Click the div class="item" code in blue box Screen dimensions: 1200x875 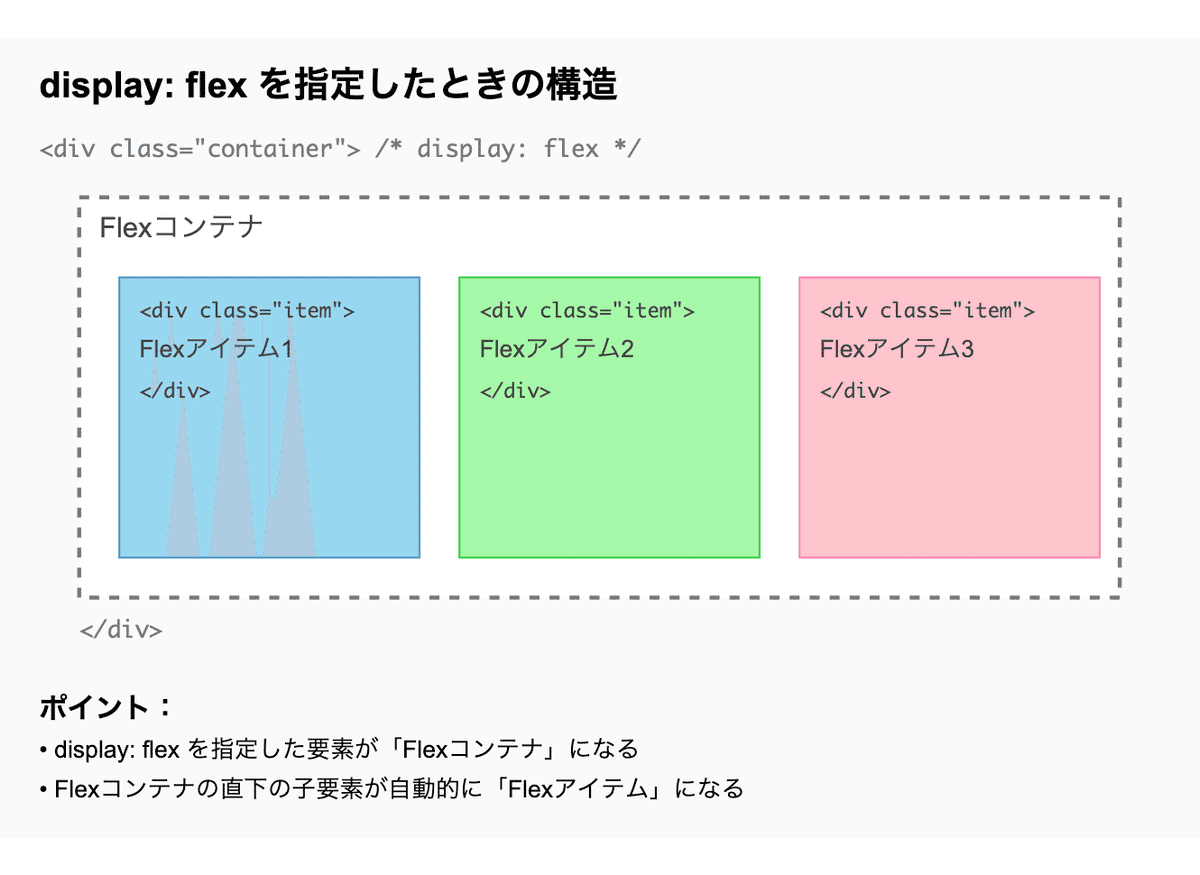click(247, 310)
